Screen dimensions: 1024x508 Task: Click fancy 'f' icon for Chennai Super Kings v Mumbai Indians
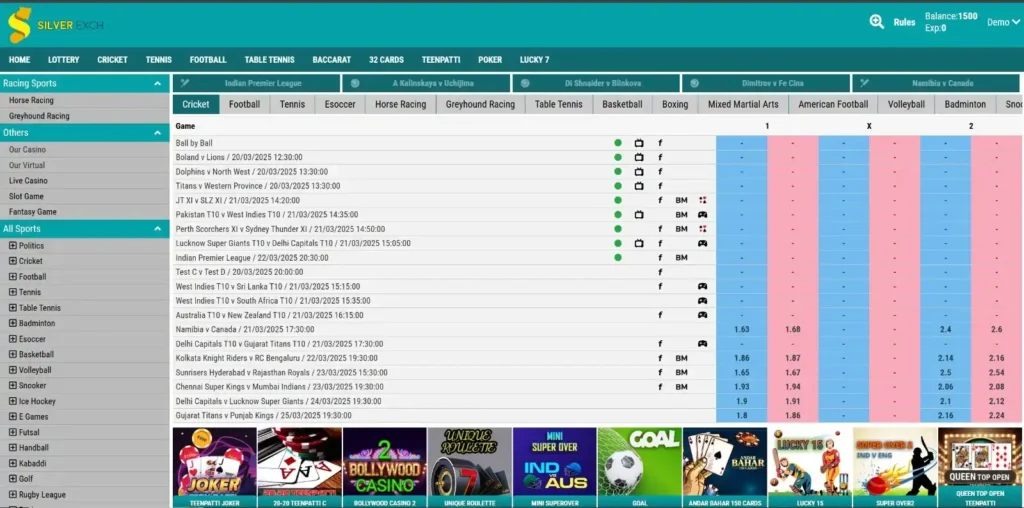pyautogui.click(x=660, y=387)
